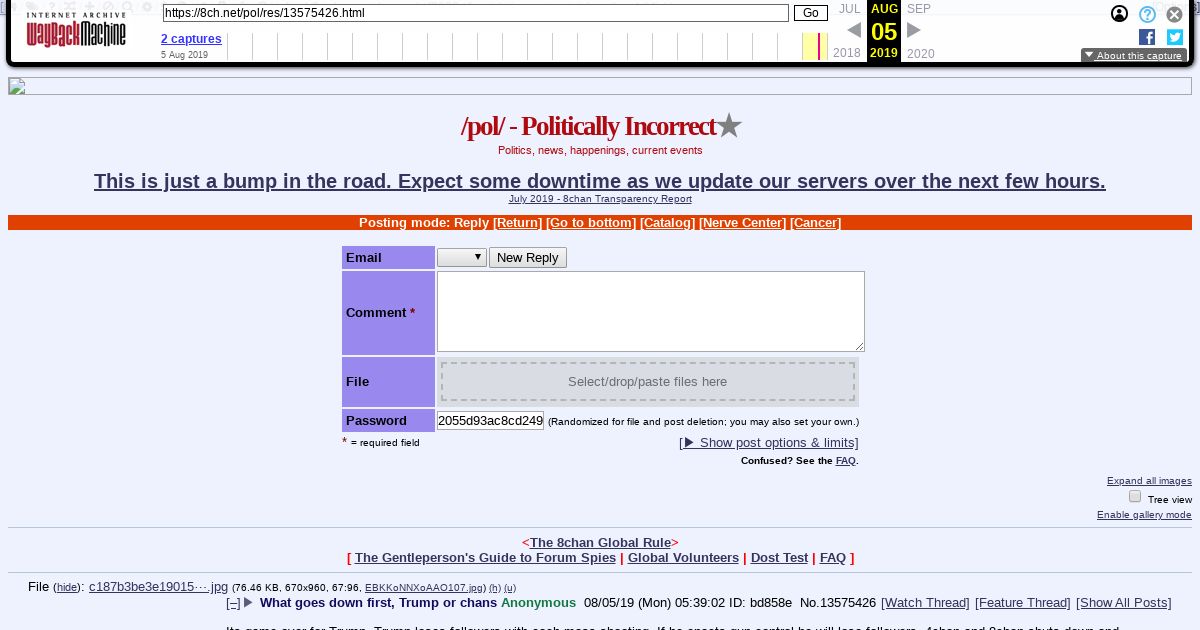Open the FAQ link under Confused
This screenshot has width=1200, height=630.
846,461
